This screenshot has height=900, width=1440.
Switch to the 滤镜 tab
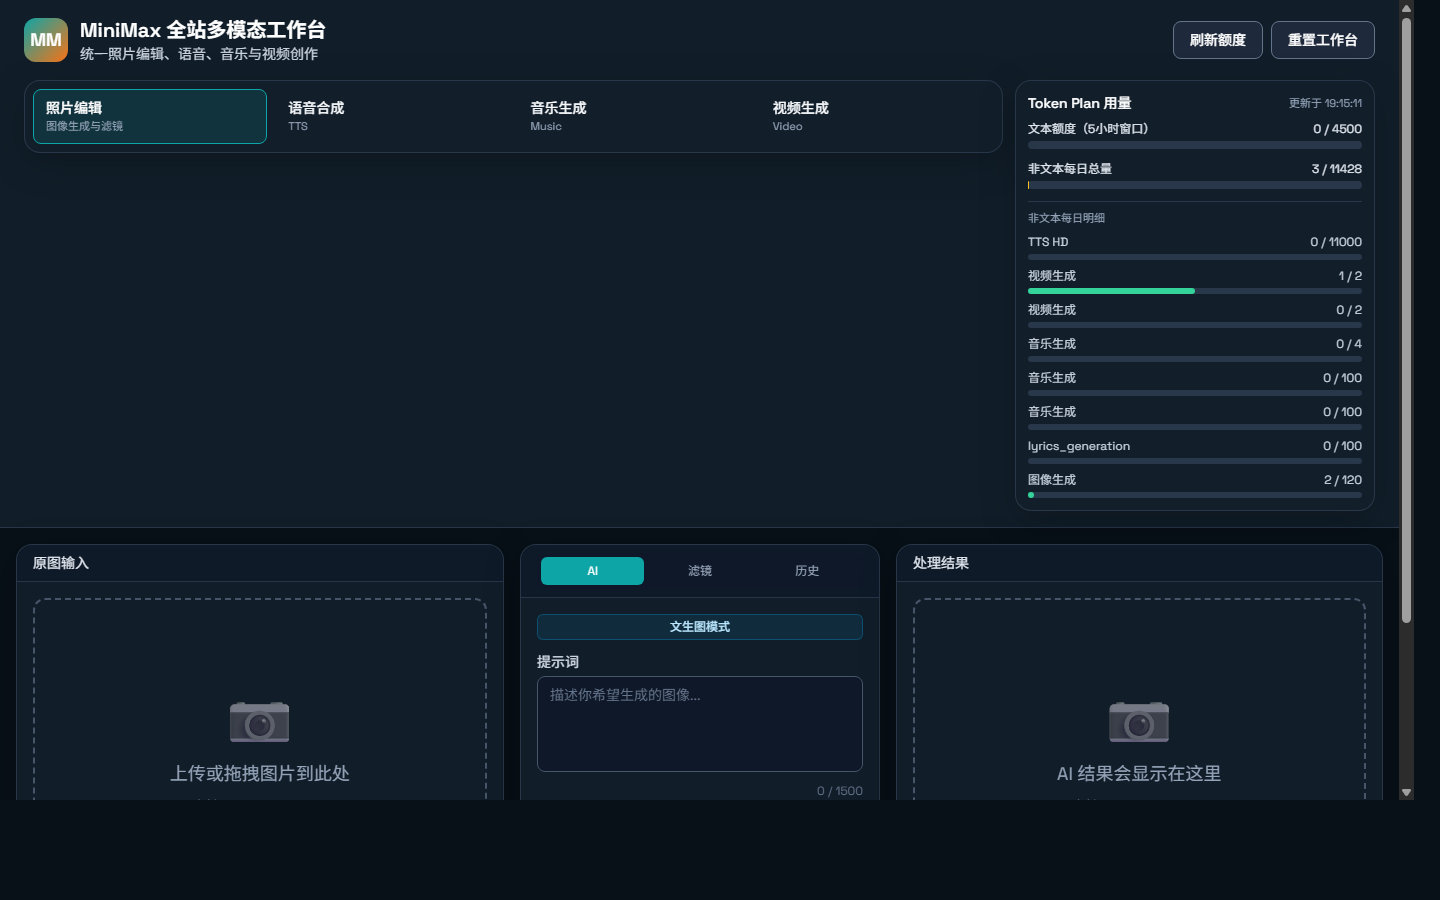click(700, 571)
